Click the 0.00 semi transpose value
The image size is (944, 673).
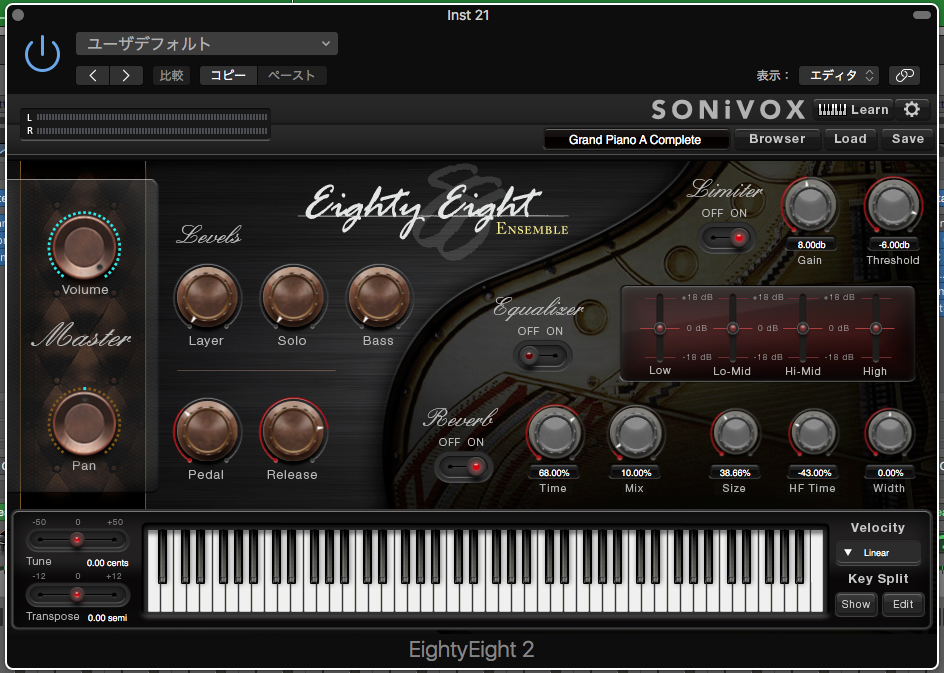coord(107,618)
